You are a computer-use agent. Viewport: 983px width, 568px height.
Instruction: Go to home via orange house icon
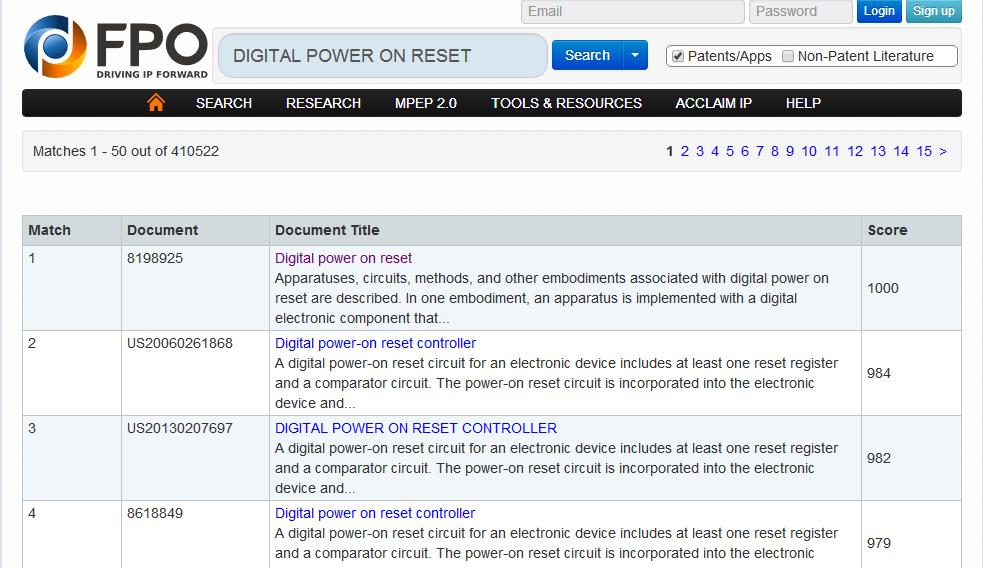point(155,103)
